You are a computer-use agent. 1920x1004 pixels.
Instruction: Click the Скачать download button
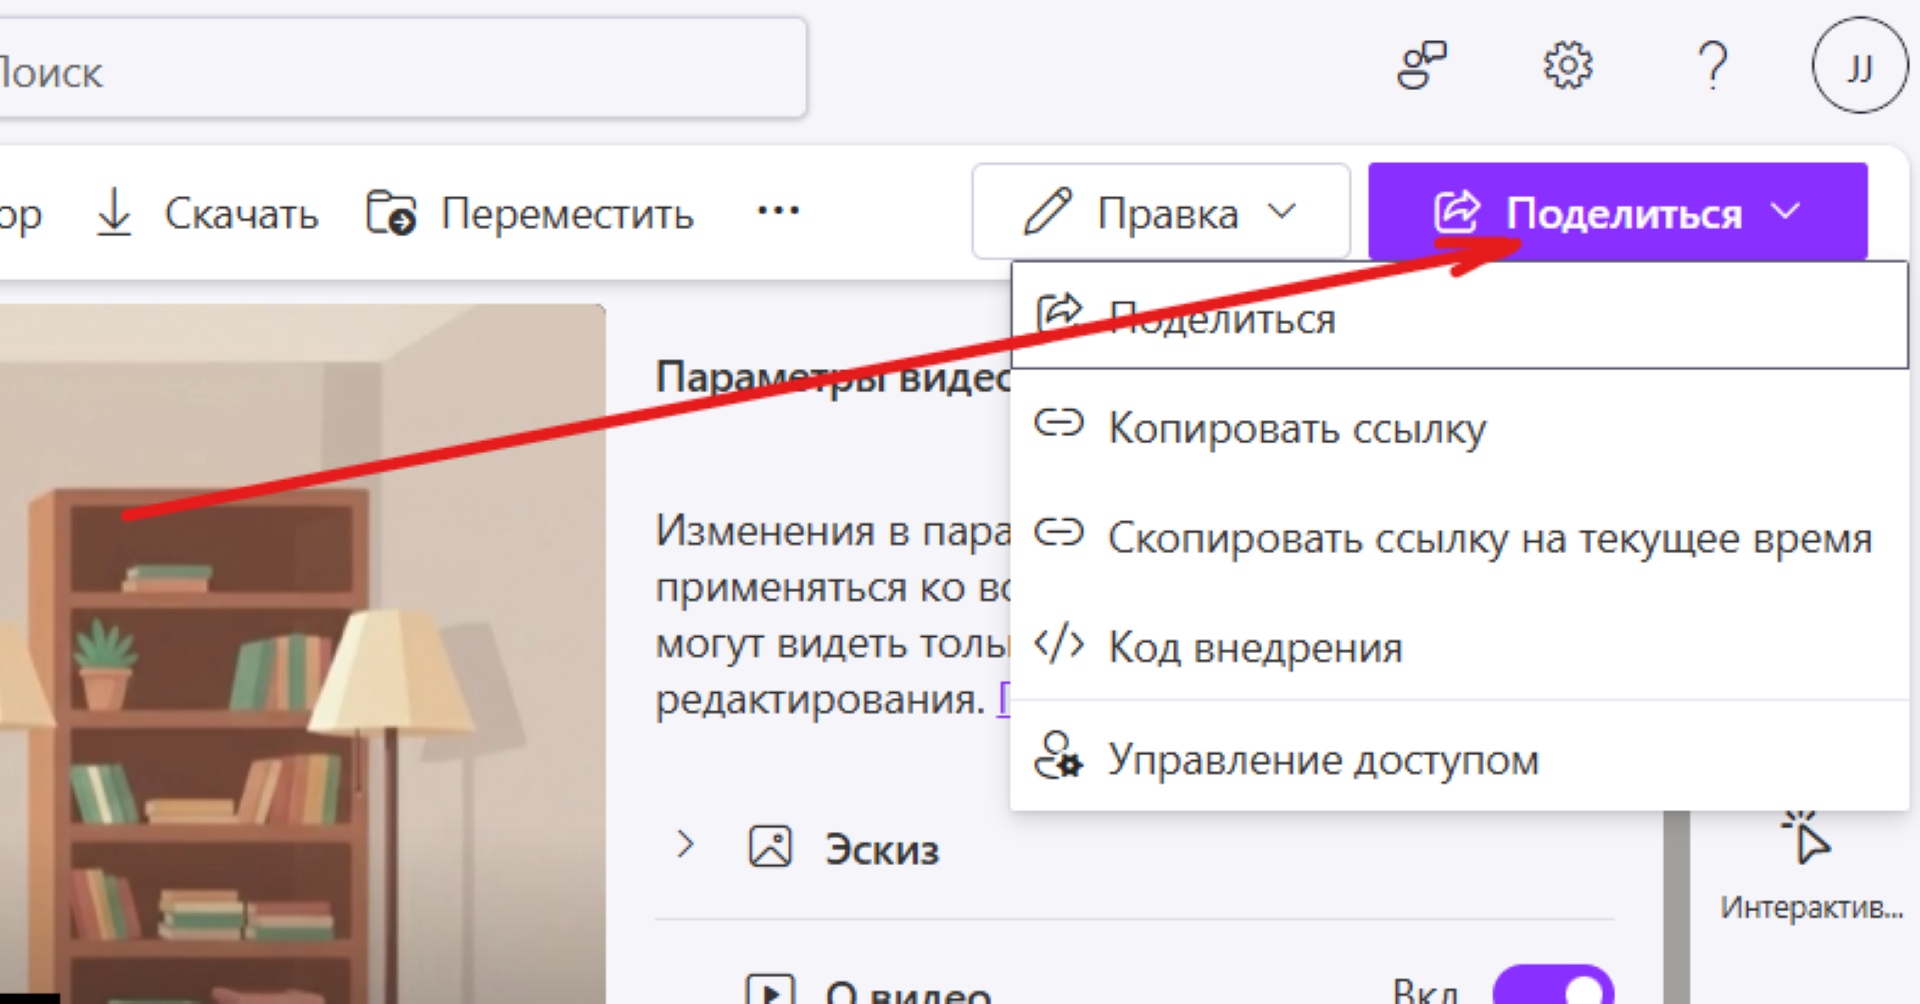click(x=207, y=213)
